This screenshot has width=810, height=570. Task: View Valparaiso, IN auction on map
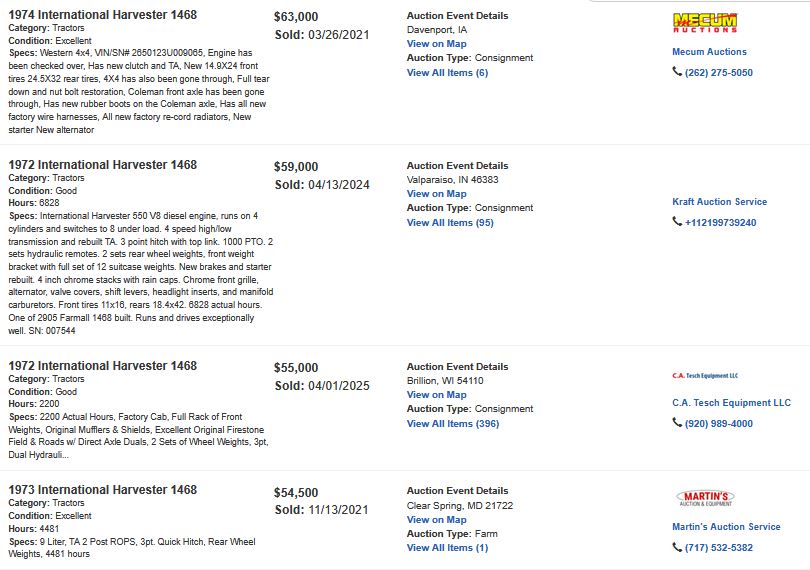[437, 194]
